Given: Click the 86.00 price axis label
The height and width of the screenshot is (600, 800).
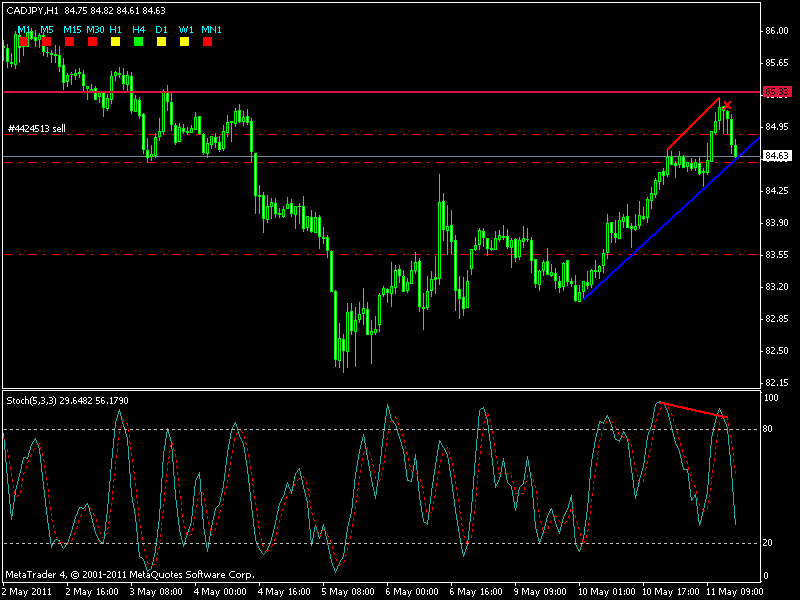Looking at the screenshot, I should [777, 31].
